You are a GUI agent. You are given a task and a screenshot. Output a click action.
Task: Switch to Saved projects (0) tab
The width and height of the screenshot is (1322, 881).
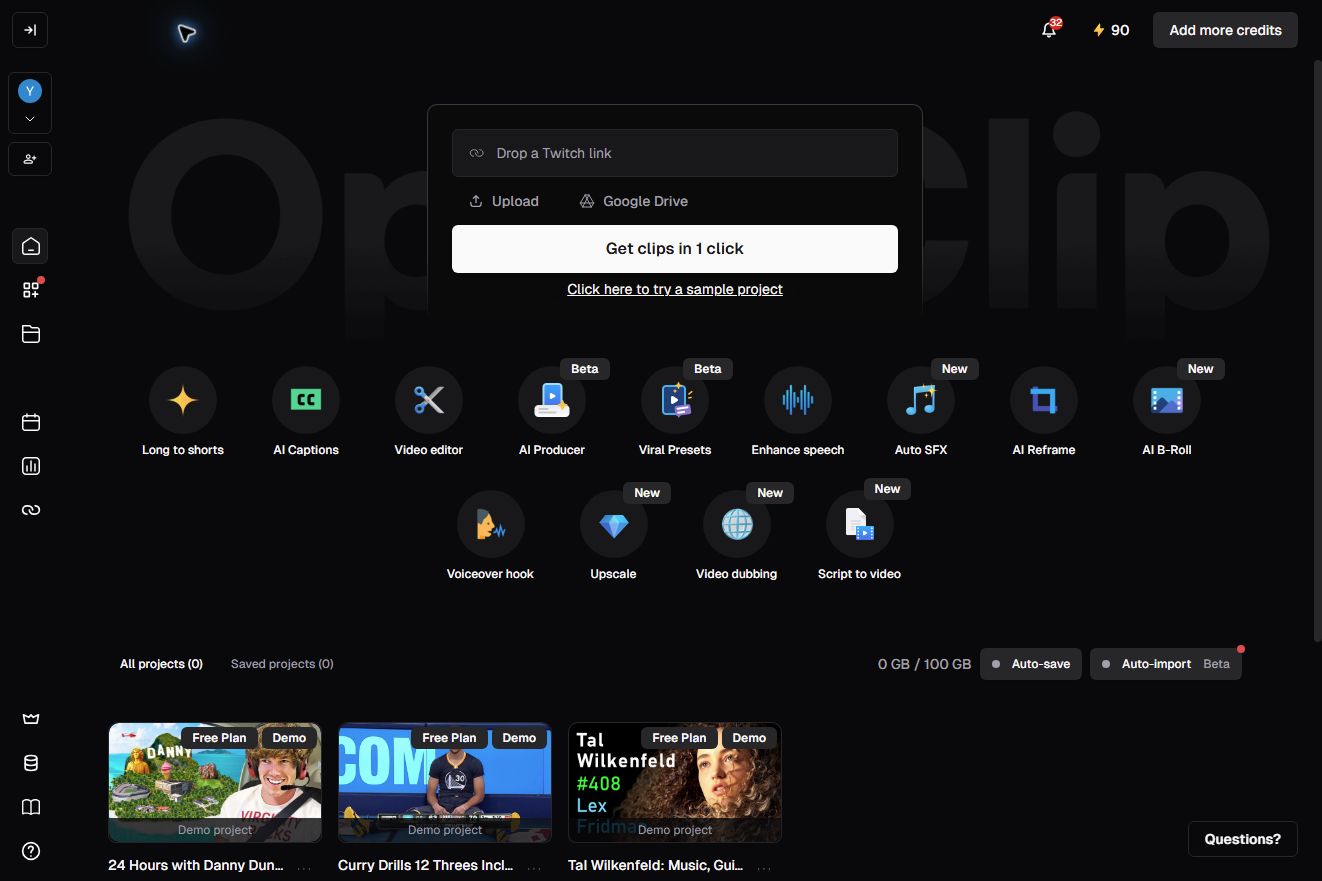pyautogui.click(x=282, y=664)
